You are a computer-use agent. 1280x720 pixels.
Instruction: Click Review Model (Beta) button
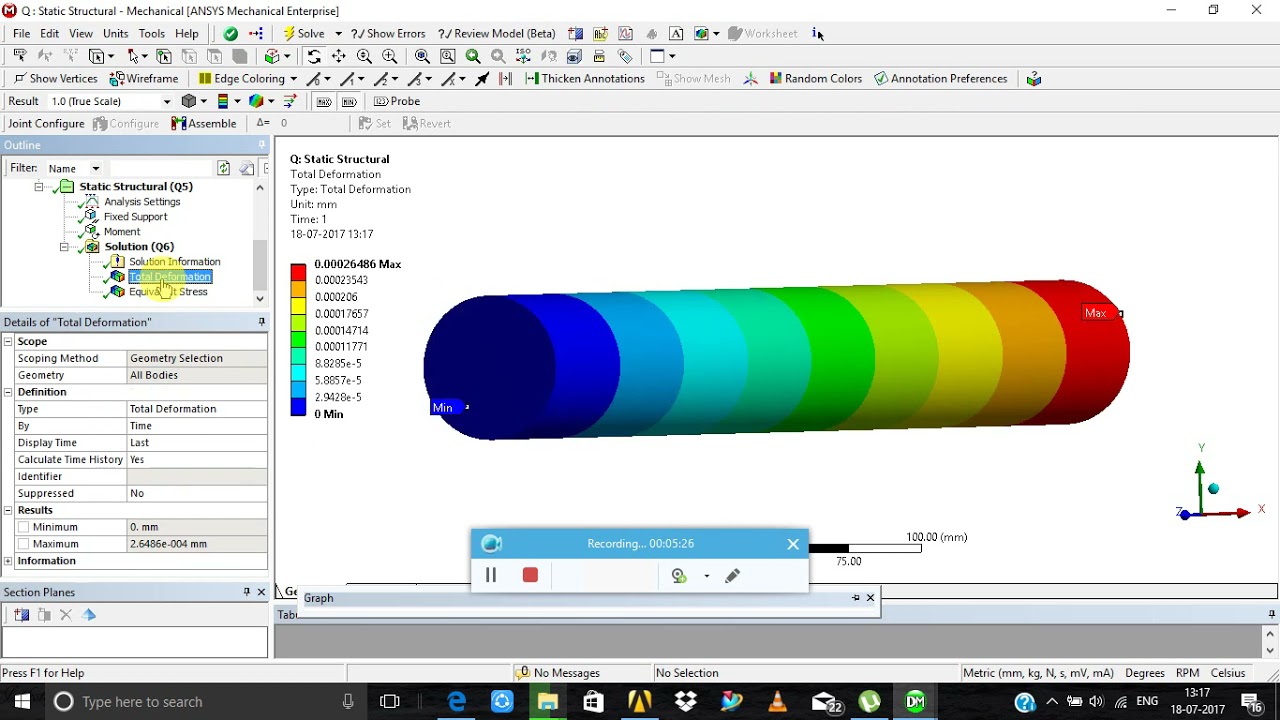(x=496, y=33)
